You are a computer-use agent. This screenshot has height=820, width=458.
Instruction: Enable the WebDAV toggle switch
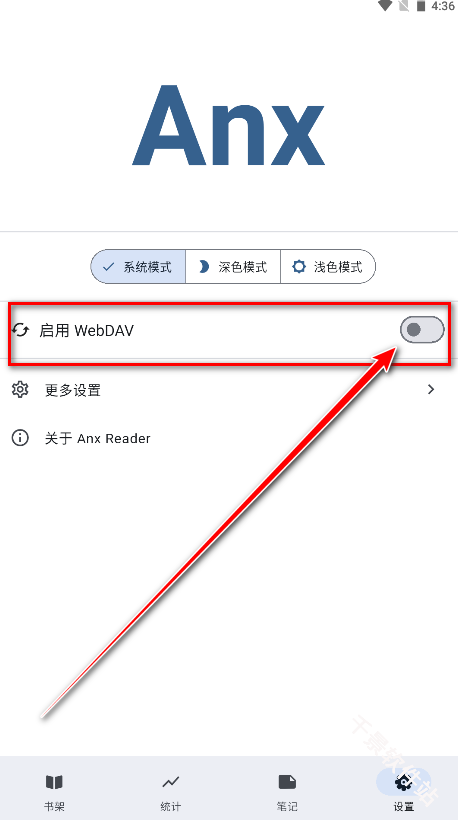[x=422, y=330]
